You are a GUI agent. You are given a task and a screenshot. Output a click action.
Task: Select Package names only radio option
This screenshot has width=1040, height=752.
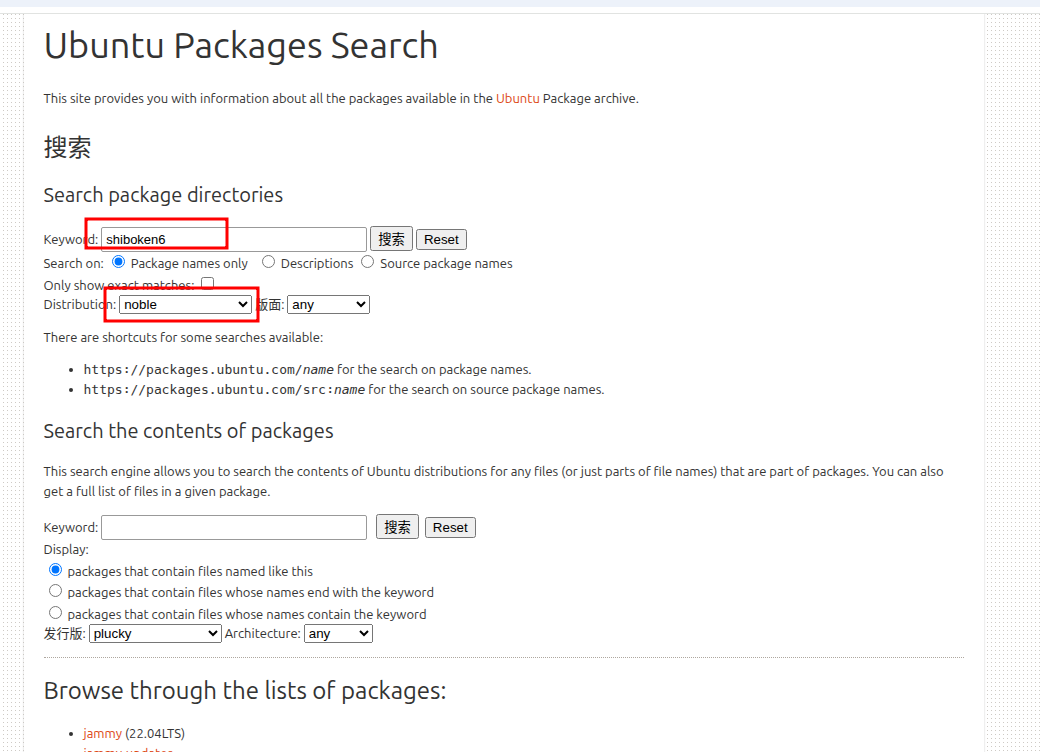119,262
